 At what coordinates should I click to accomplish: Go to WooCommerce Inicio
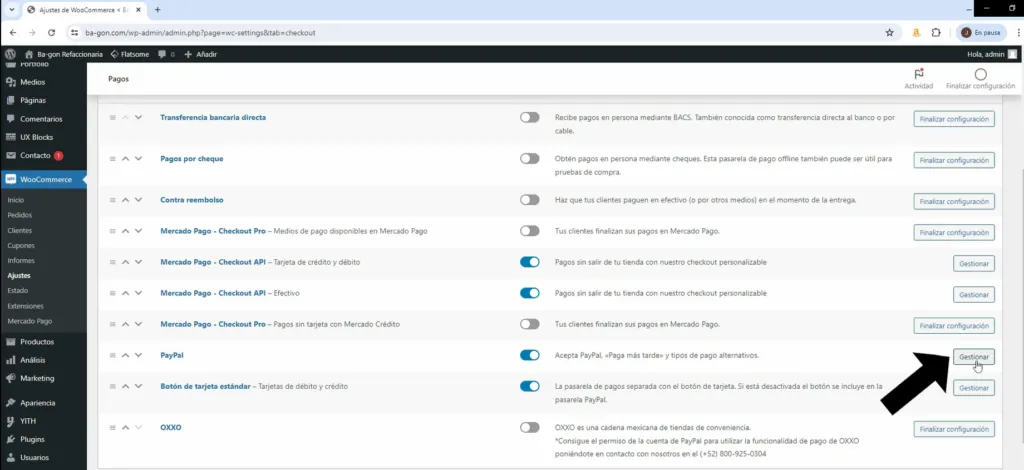click(x=16, y=200)
